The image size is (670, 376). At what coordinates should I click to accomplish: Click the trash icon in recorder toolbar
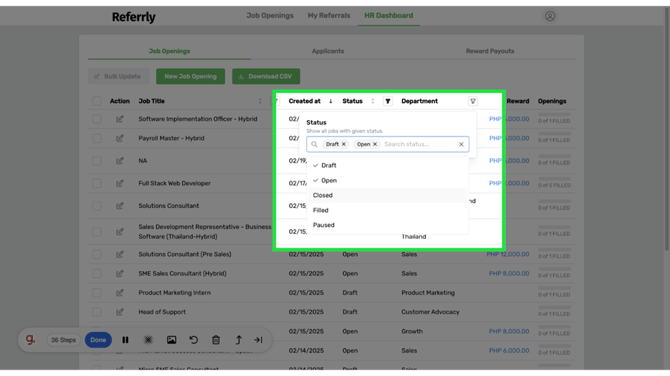pyautogui.click(x=216, y=340)
